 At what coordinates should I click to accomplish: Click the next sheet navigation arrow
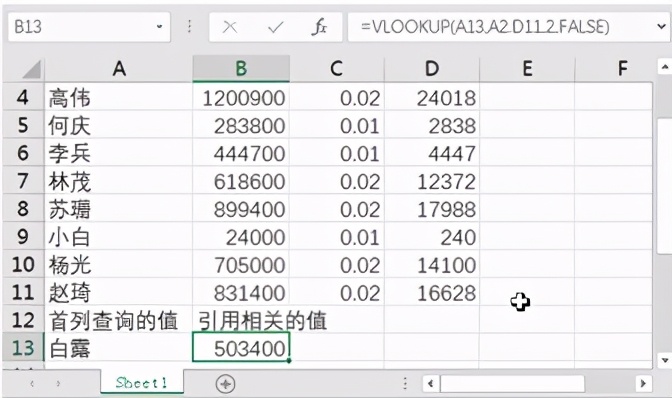click(x=58, y=383)
